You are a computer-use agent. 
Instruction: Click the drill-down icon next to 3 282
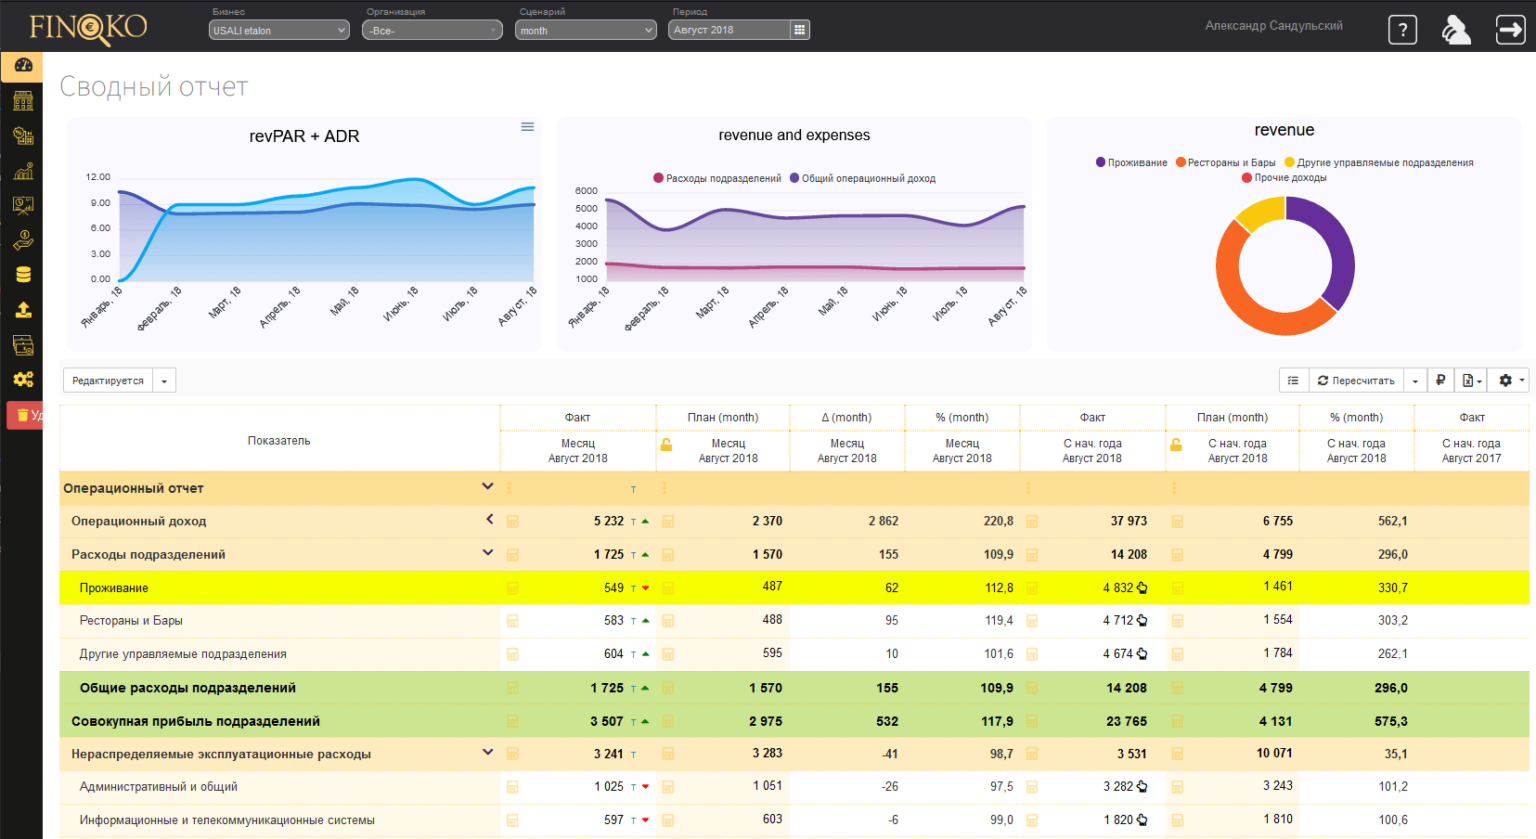(1142, 787)
